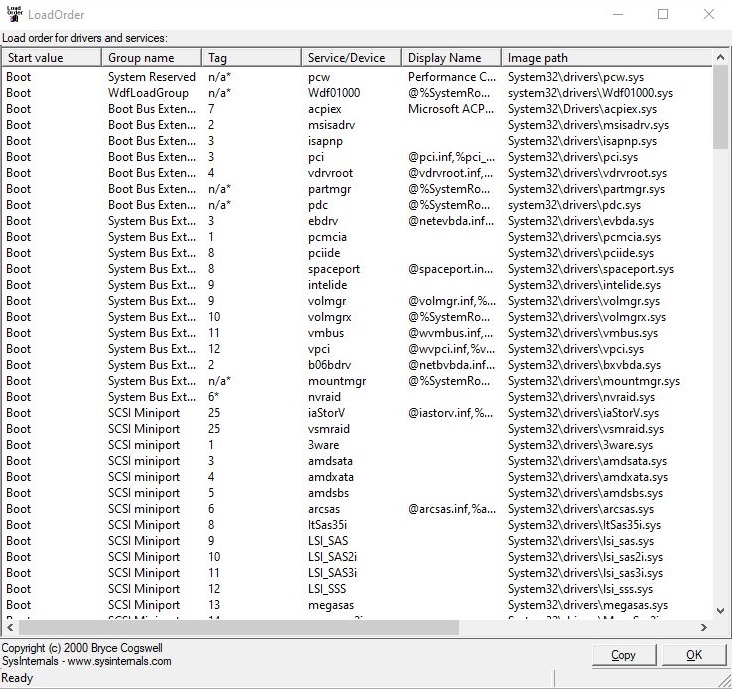Select the partmgr service entry
Viewport: 732px width, 689px height.
click(x=330, y=189)
